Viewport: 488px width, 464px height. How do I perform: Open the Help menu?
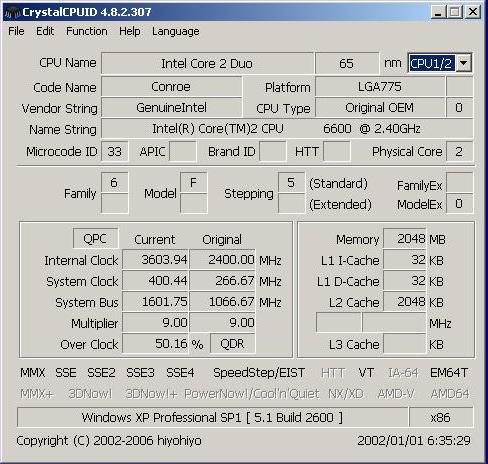click(x=130, y=31)
